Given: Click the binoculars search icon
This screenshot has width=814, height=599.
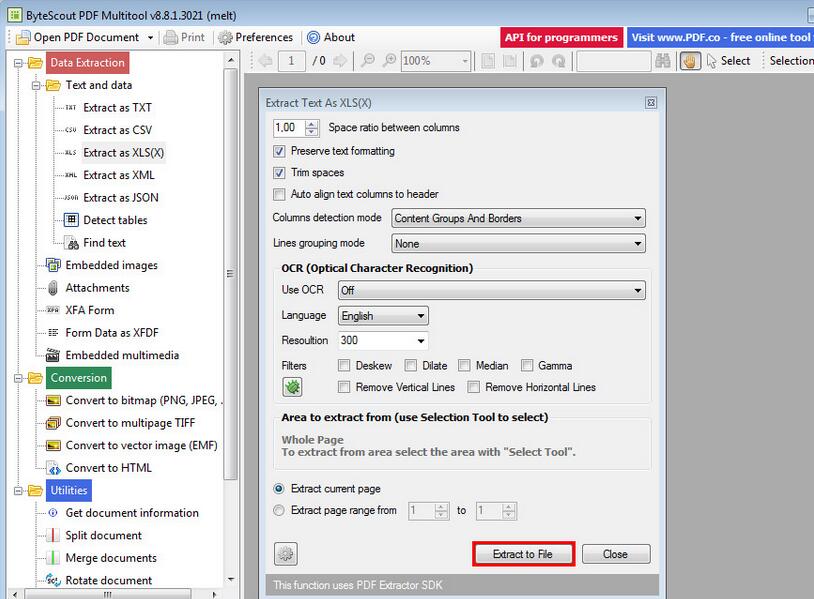Looking at the screenshot, I should pos(663,61).
